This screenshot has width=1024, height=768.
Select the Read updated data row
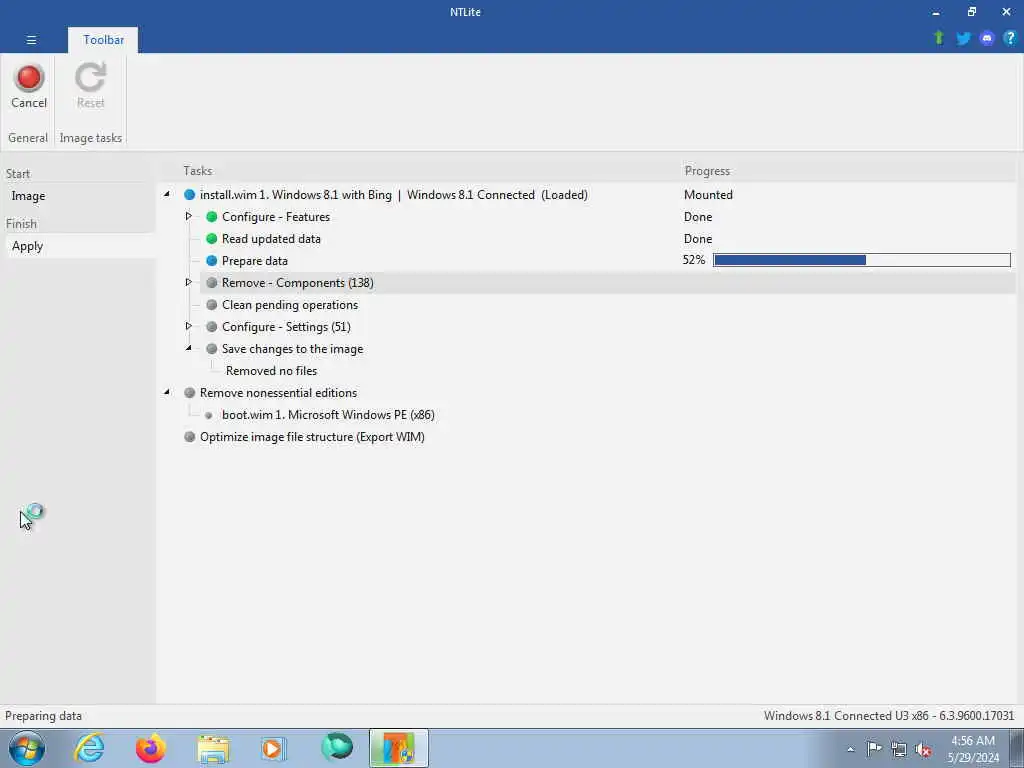(x=271, y=239)
